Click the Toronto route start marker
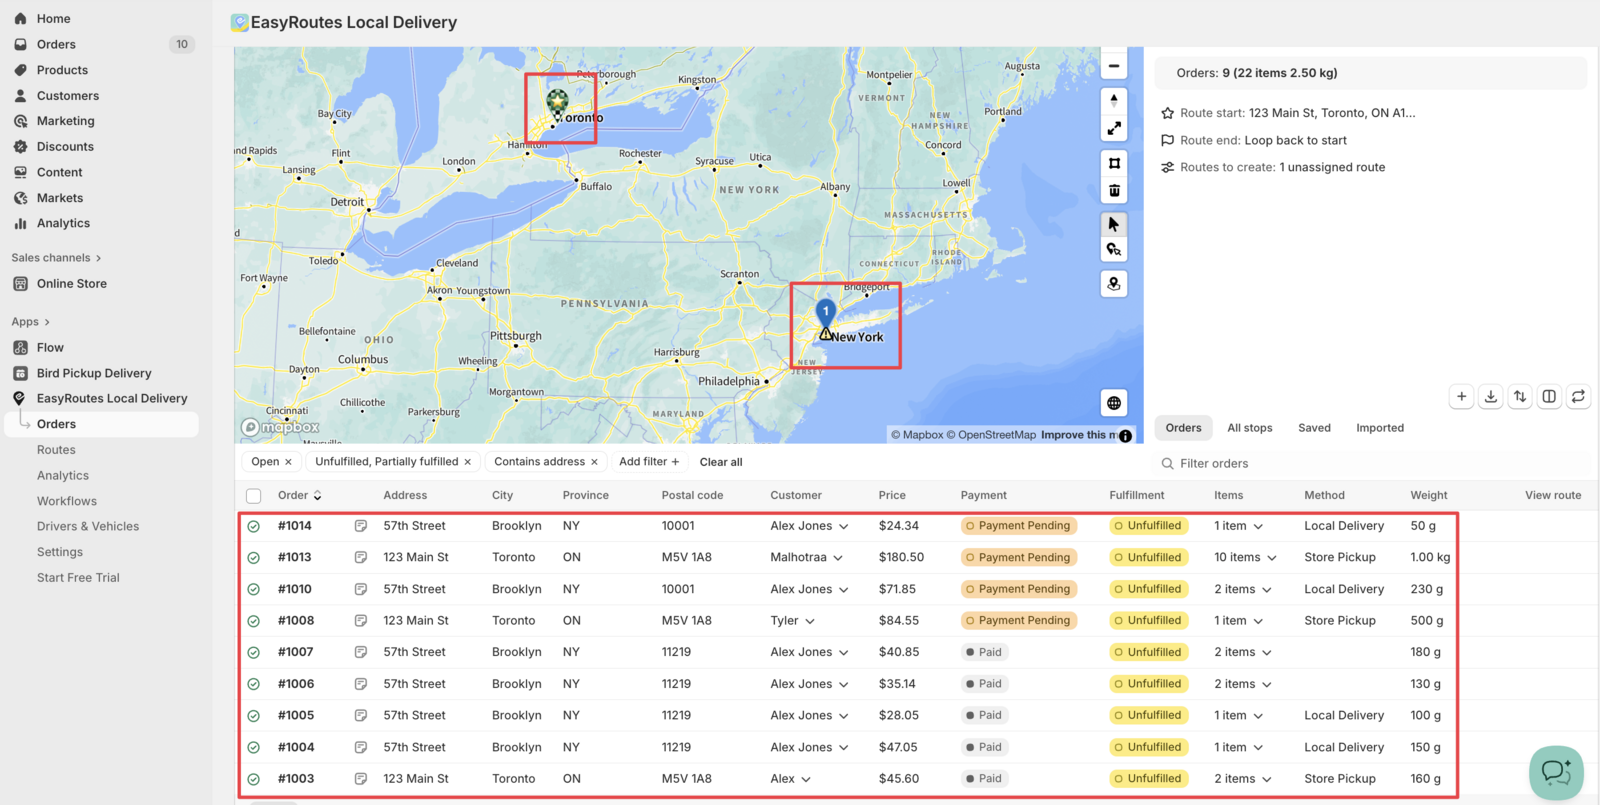The height and width of the screenshot is (805, 1600). pyautogui.click(x=557, y=102)
